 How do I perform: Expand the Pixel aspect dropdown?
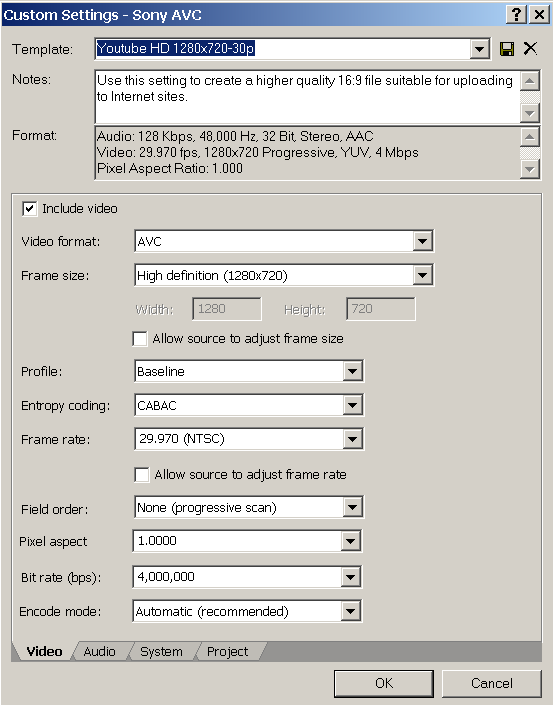tap(351, 541)
